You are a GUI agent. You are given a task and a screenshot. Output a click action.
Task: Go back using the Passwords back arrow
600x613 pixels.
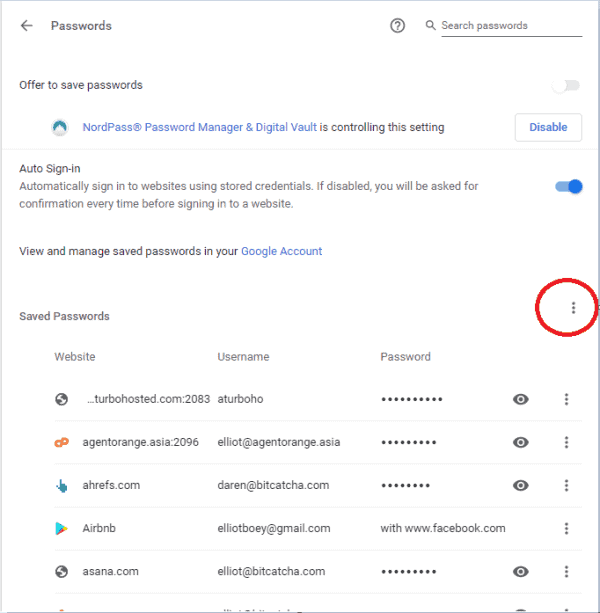(x=27, y=26)
